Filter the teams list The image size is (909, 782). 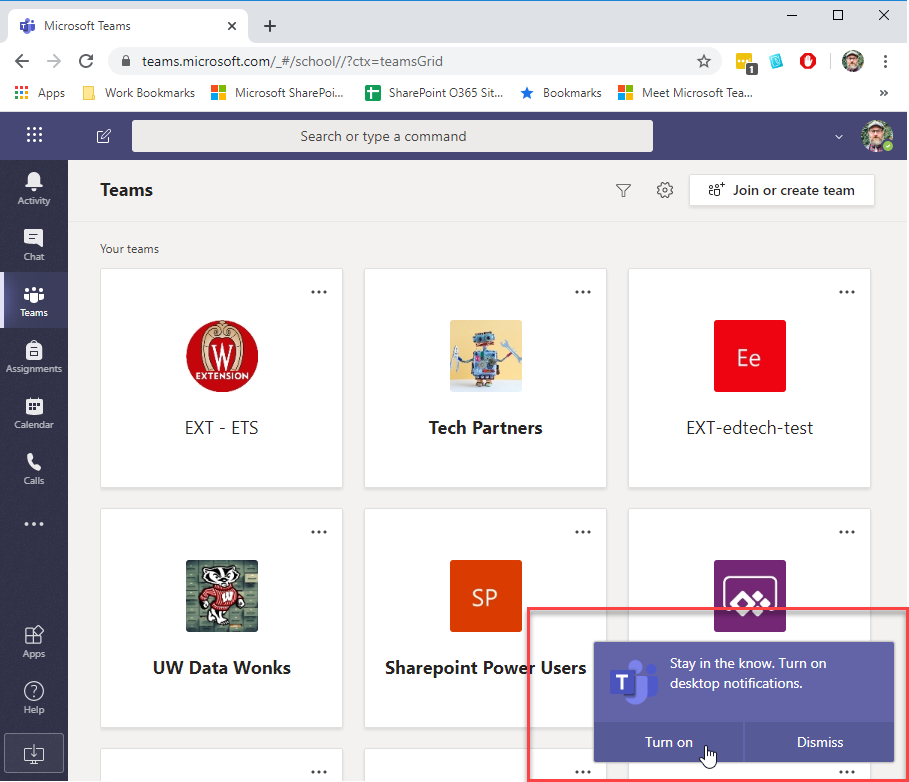click(x=623, y=190)
